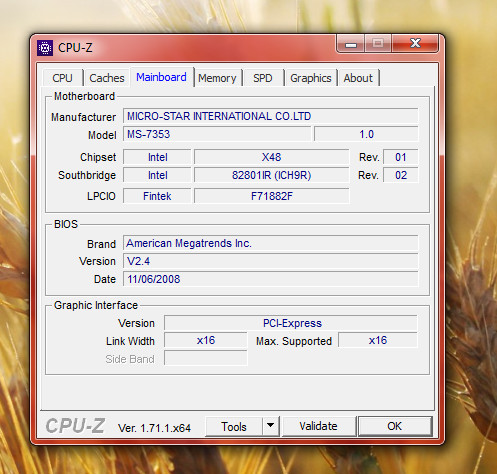Select the southbridge value 82801IR (ICH9R)
The width and height of the screenshot is (497, 474).
271,175
